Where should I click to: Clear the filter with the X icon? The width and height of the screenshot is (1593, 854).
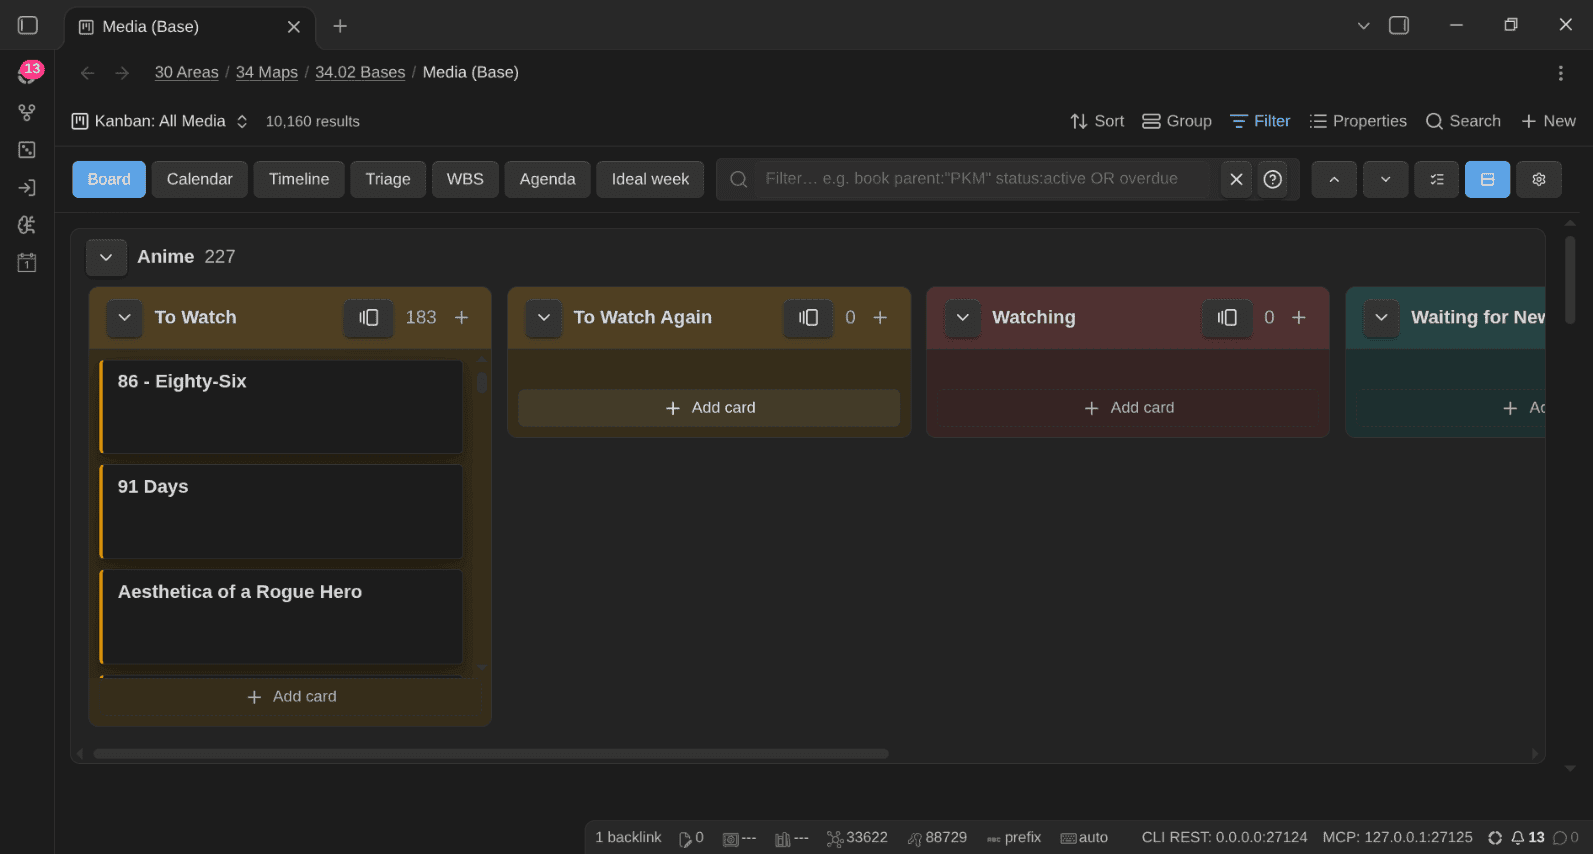coord(1236,179)
